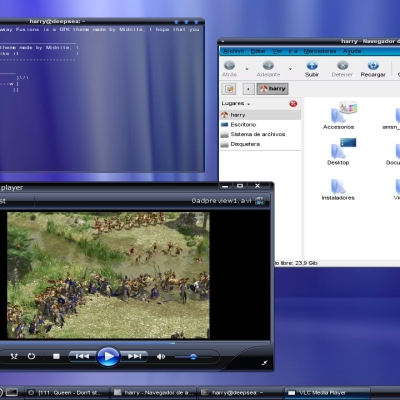400x400 pixels.
Task: Click the VLC play button
Action: tap(108, 356)
